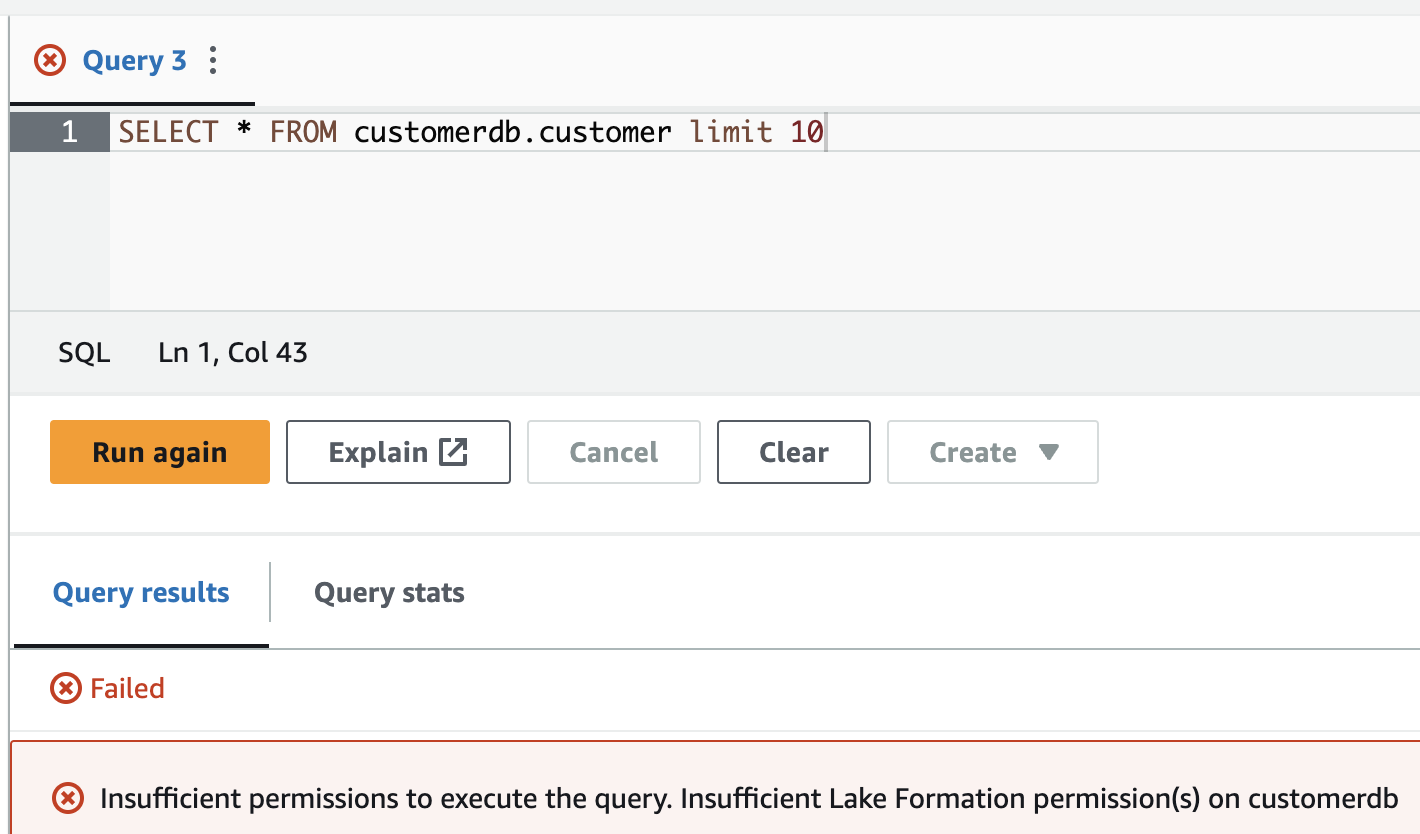Click the red error icon beside Query 3
This screenshot has width=1420, height=834.
pyautogui.click(x=50, y=61)
